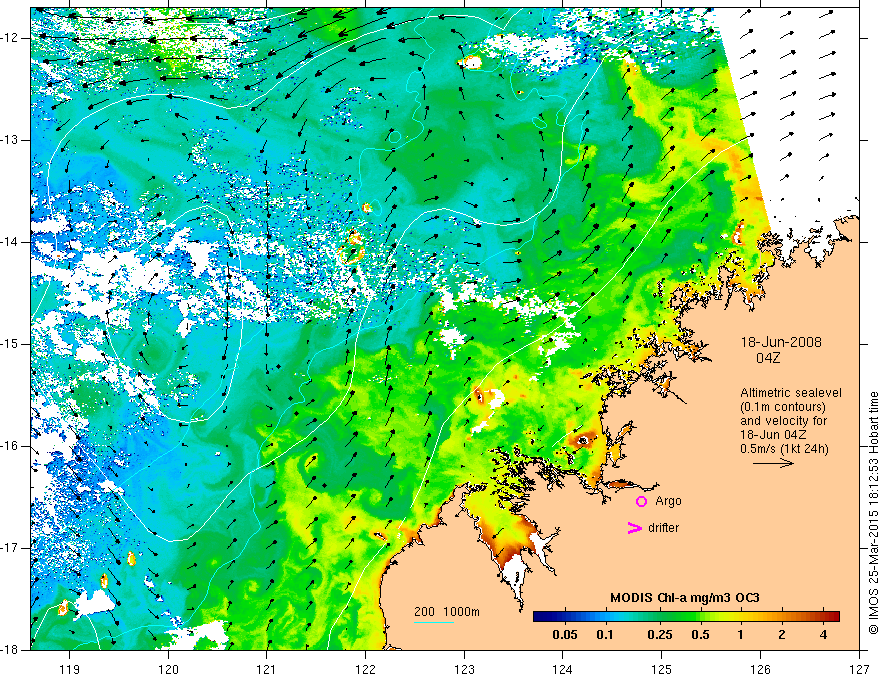The image size is (880, 680).
Task: Click the colorbar tick label 0.25
Action: 660,635
